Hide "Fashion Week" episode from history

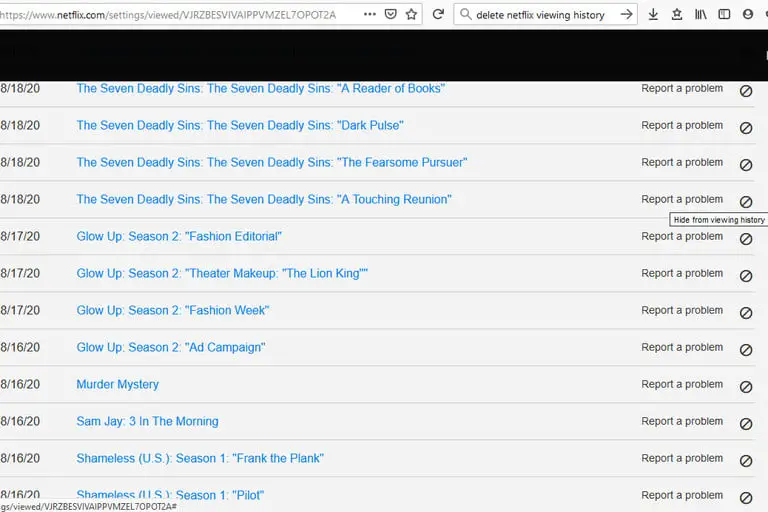click(x=745, y=313)
